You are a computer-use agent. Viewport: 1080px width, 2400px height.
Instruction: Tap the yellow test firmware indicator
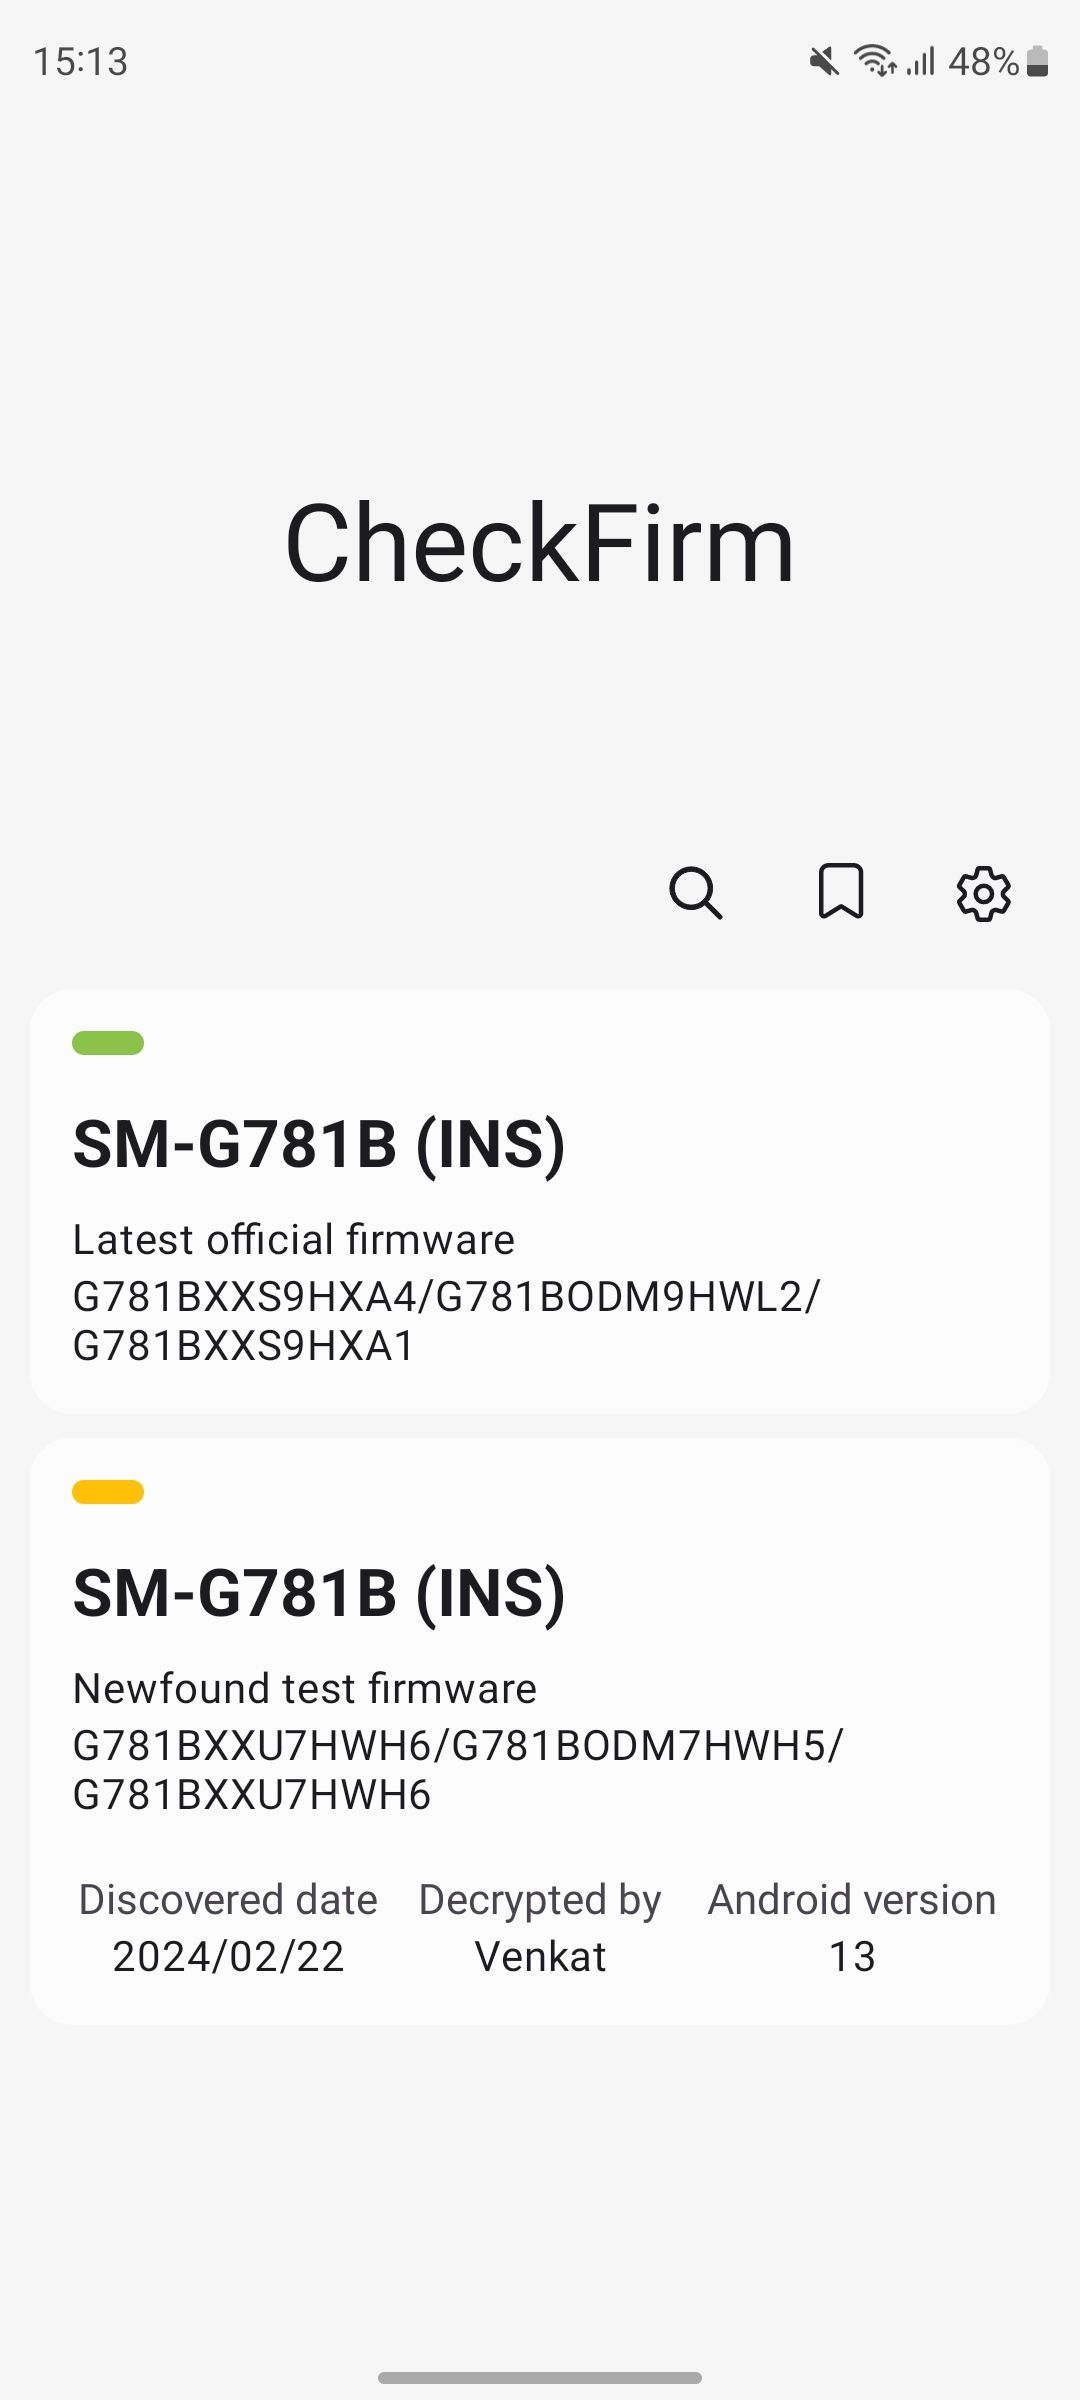click(108, 1492)
